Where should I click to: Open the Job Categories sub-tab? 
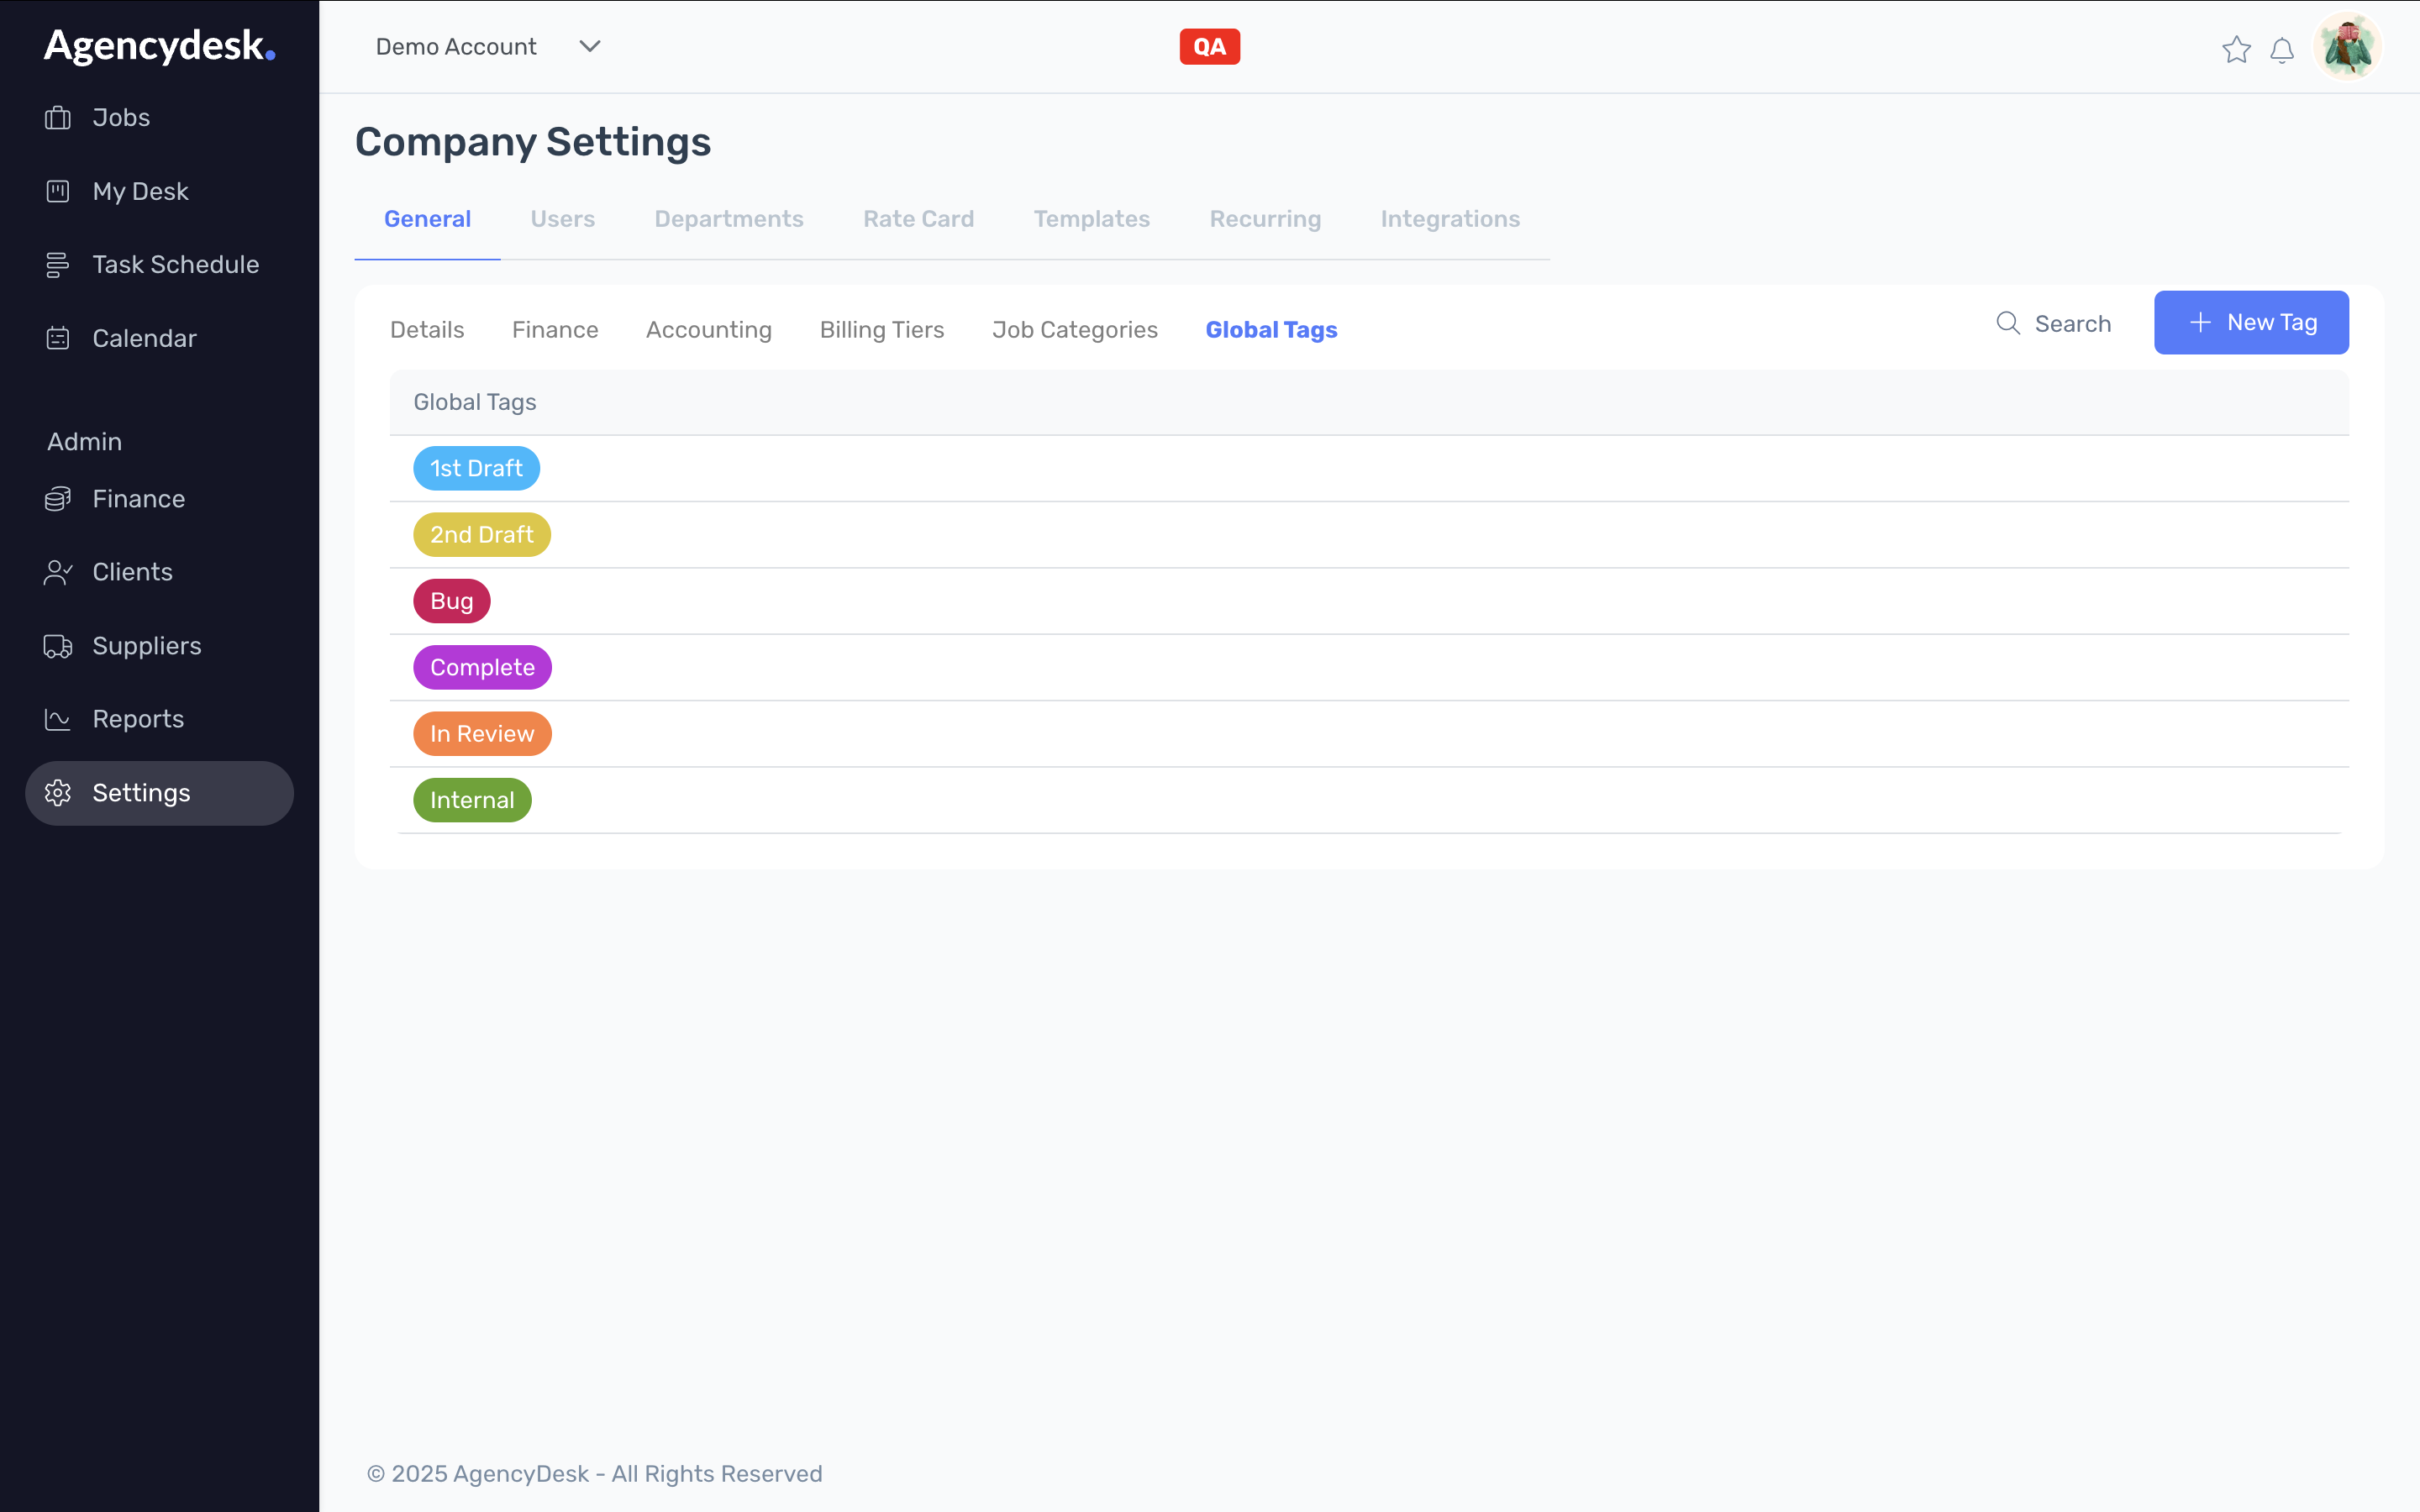pos(1074,330)
